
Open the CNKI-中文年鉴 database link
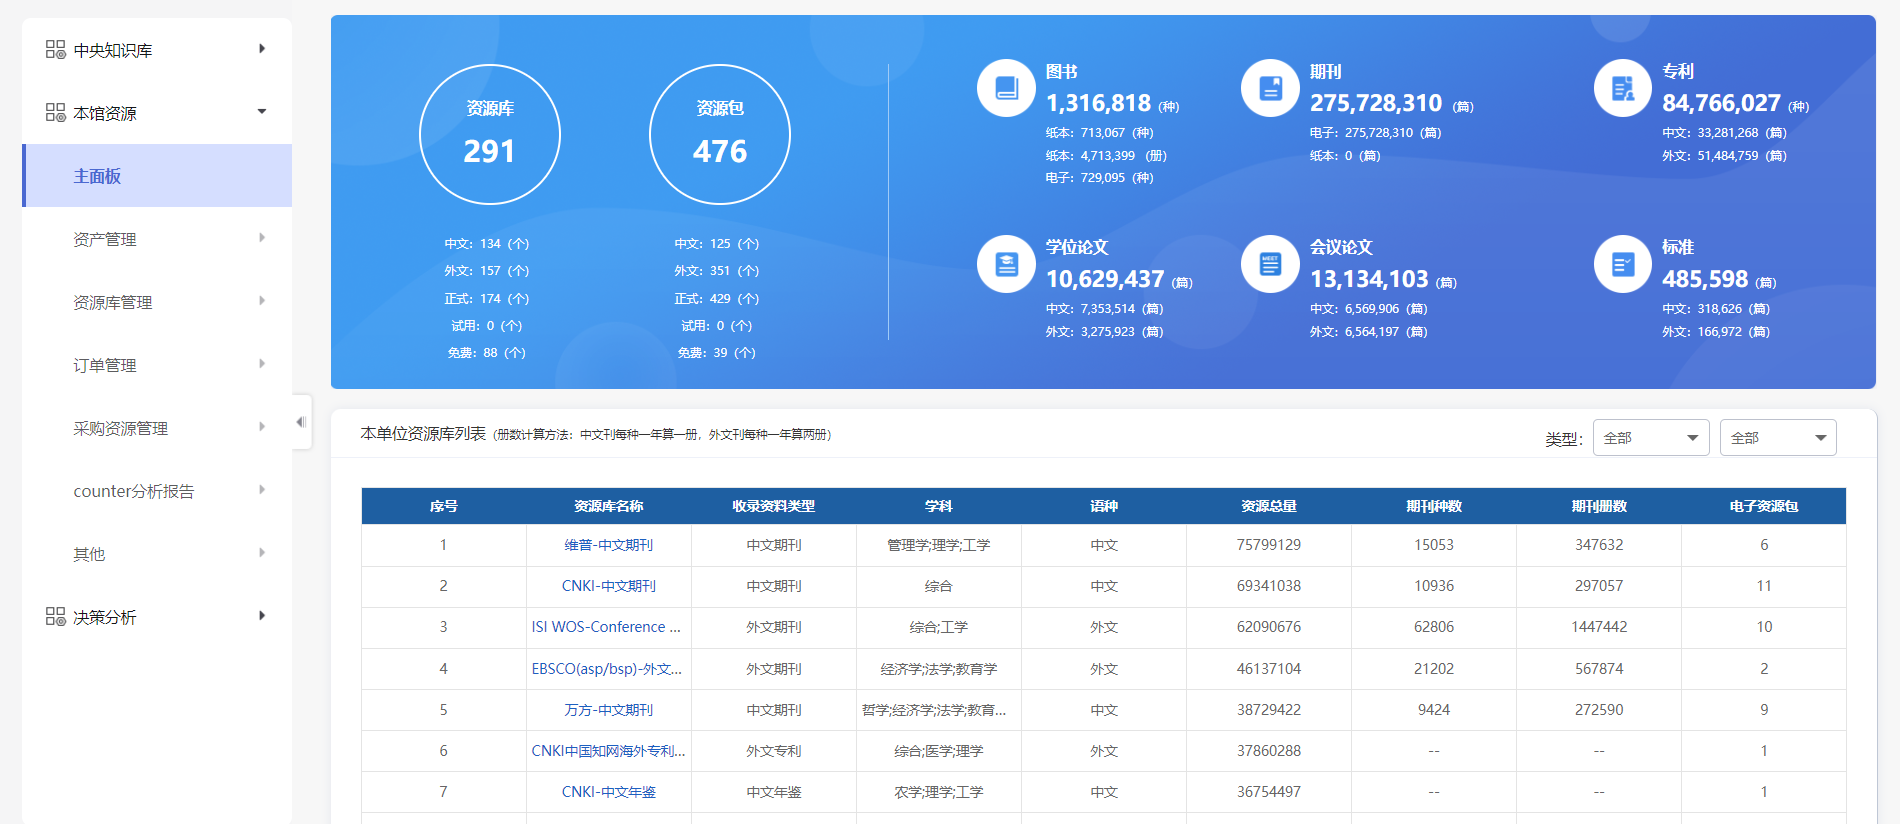coord(608,792)
